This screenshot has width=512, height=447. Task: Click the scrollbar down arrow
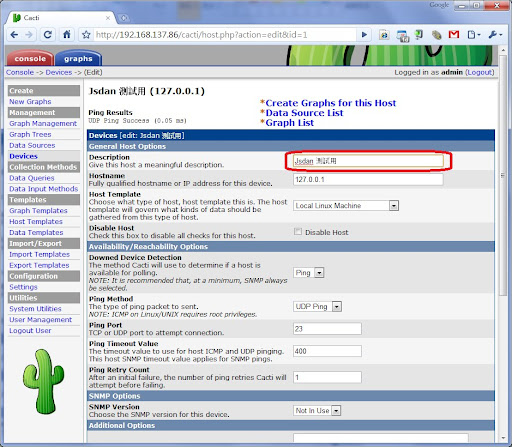[x=503, y=438]
